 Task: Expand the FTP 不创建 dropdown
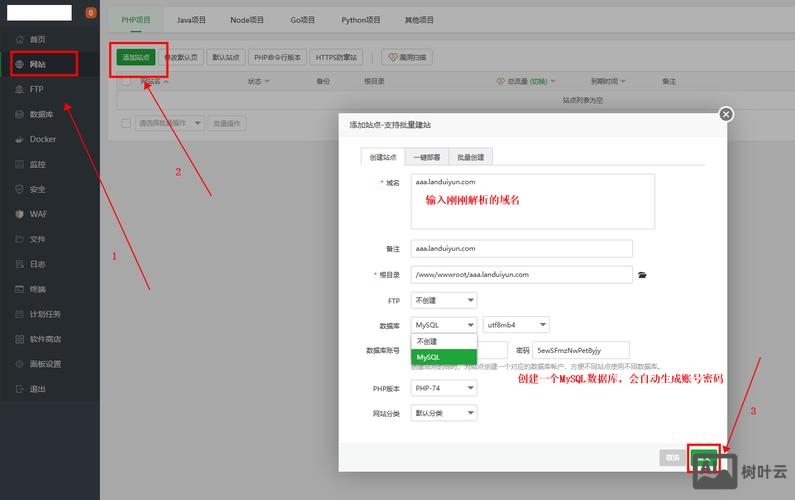point(444,300)
